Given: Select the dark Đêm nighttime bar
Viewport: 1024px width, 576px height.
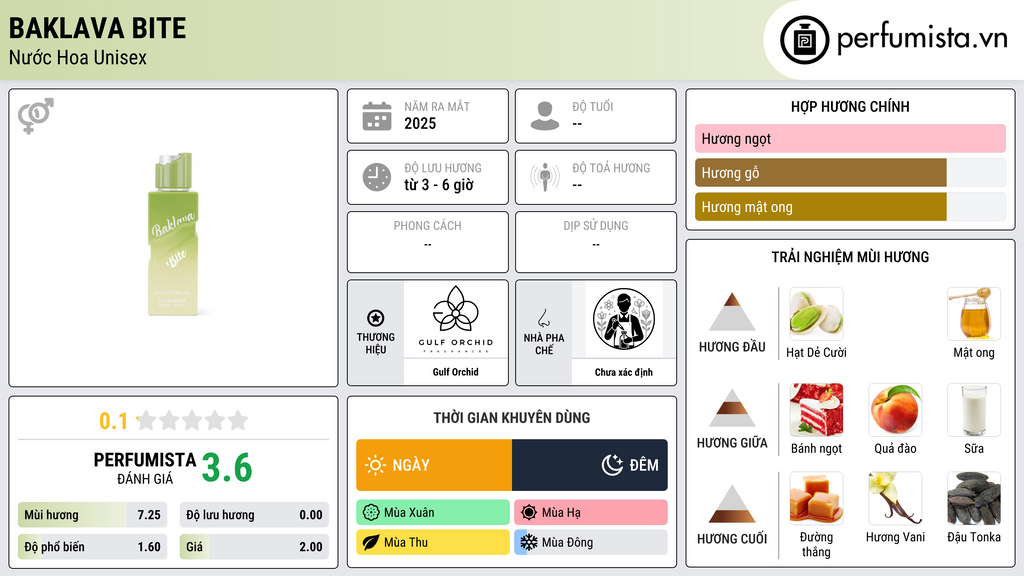Looking at the screenshot, I should (590, 465).
